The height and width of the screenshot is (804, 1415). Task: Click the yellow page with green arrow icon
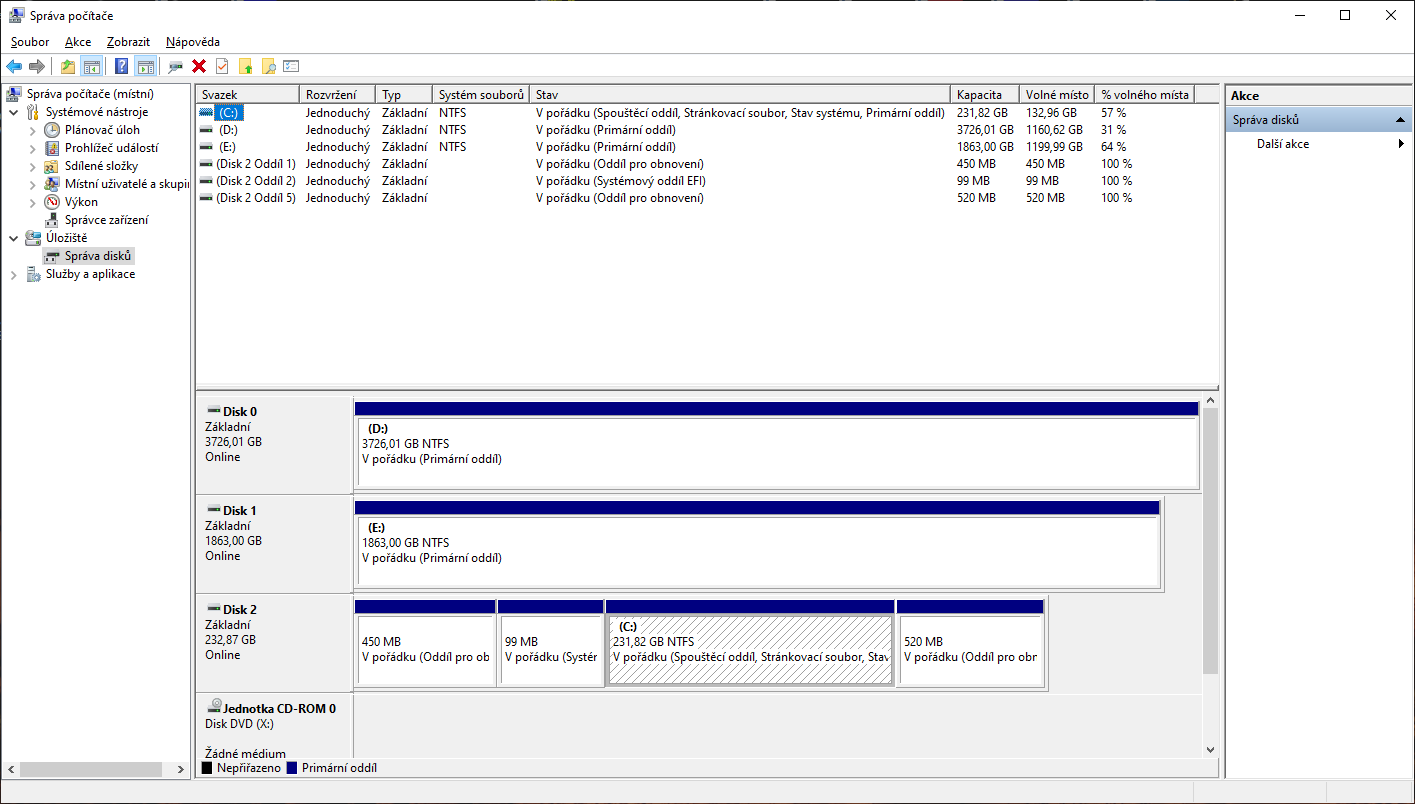245,67
